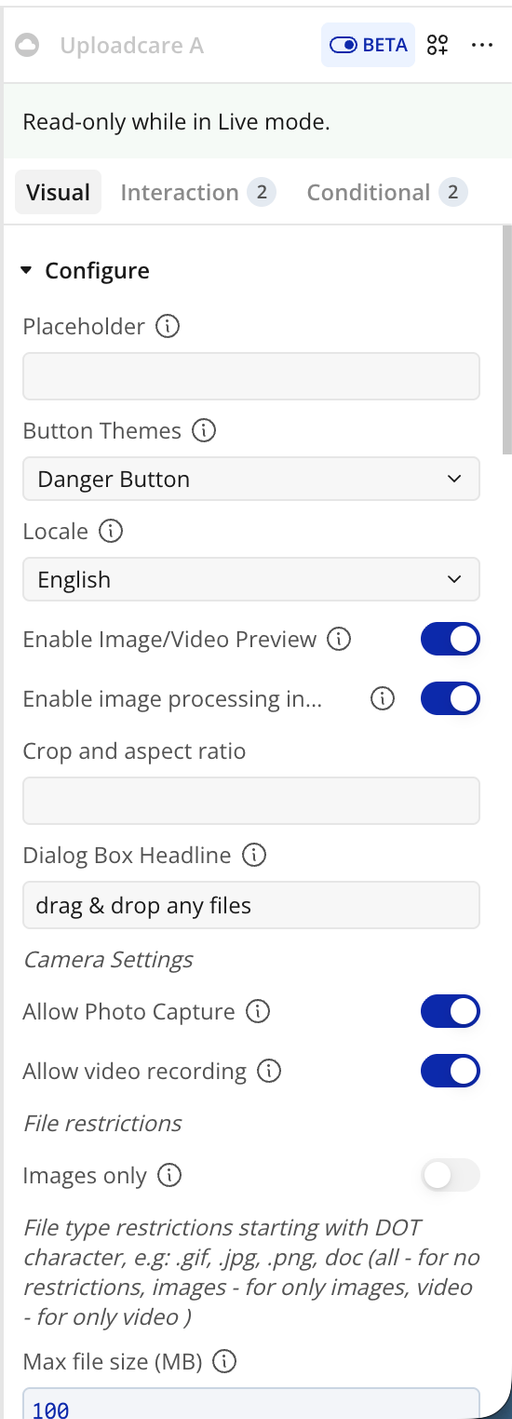Toggle the BETA switch
This screenshot has width=512, height=1419.
coord(368,45)
